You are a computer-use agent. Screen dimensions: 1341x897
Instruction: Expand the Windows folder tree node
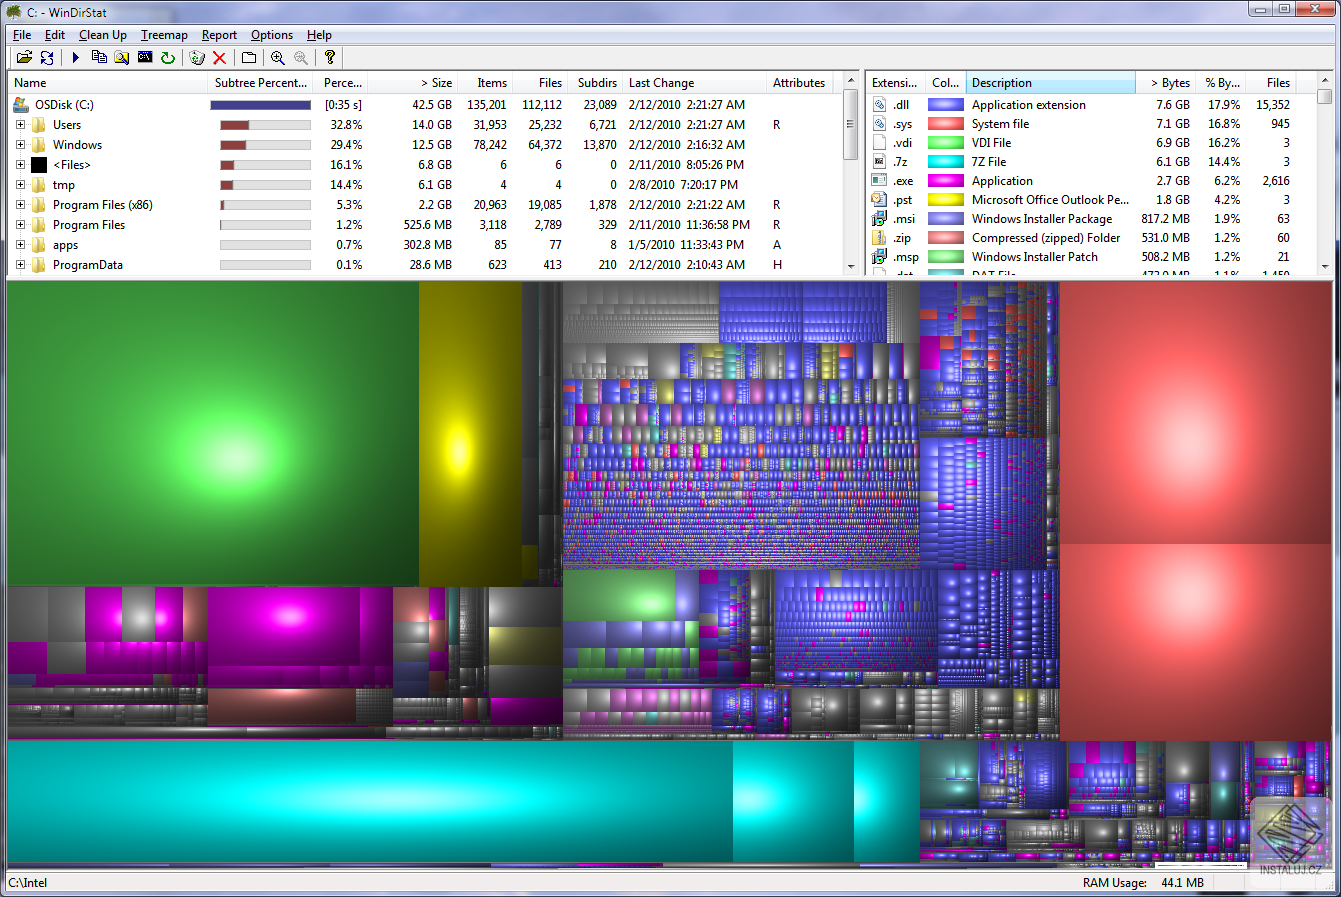point(20,145)
